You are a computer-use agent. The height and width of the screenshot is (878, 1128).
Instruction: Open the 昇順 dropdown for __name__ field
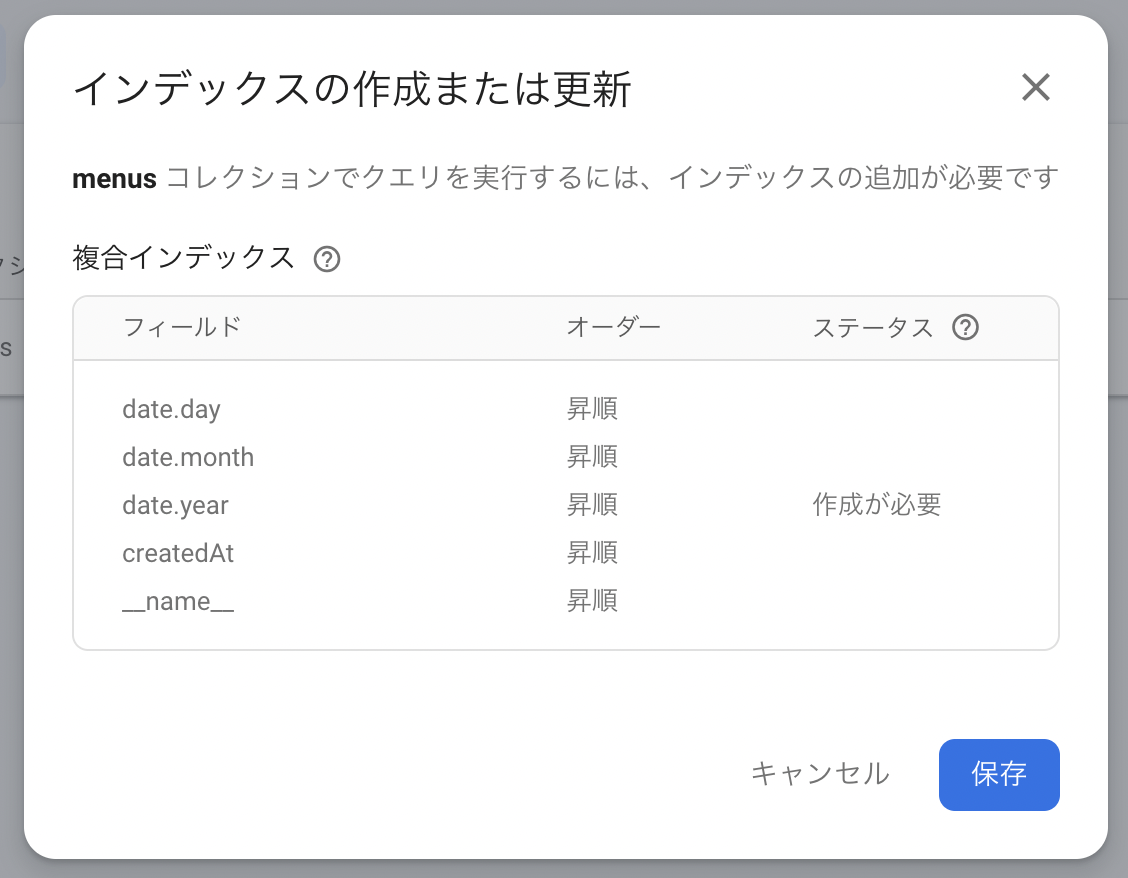pos(592,601)
